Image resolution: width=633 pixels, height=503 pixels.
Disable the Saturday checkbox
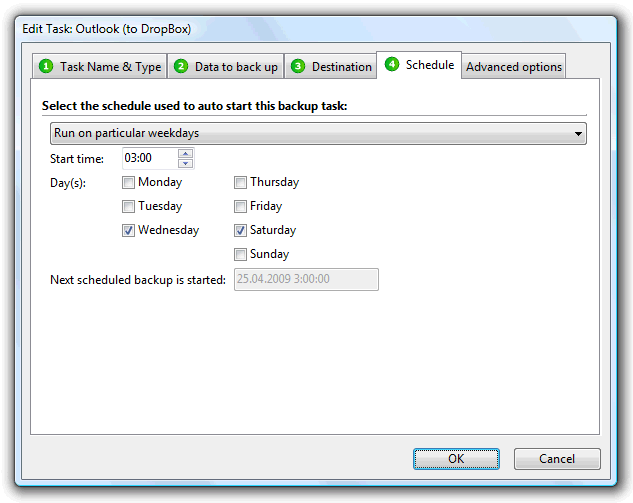point(240,231)
